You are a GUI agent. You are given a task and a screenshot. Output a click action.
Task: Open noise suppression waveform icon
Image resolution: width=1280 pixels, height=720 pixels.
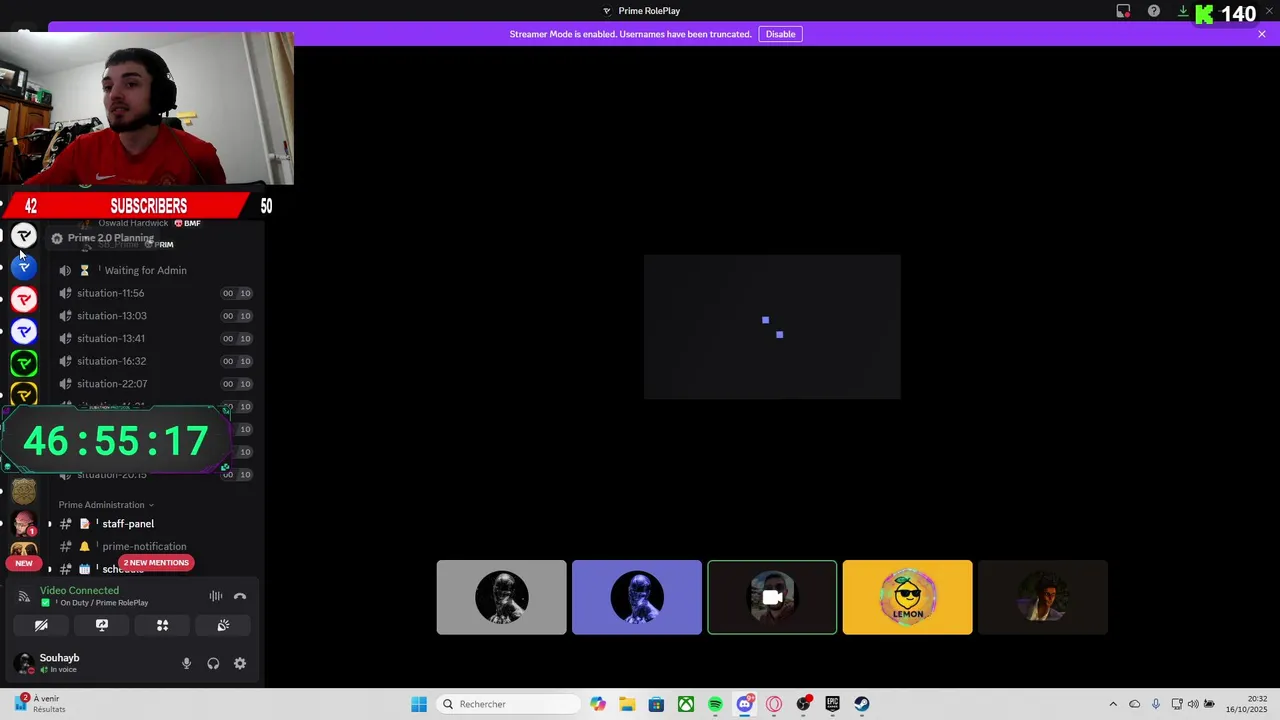point(216,596)
